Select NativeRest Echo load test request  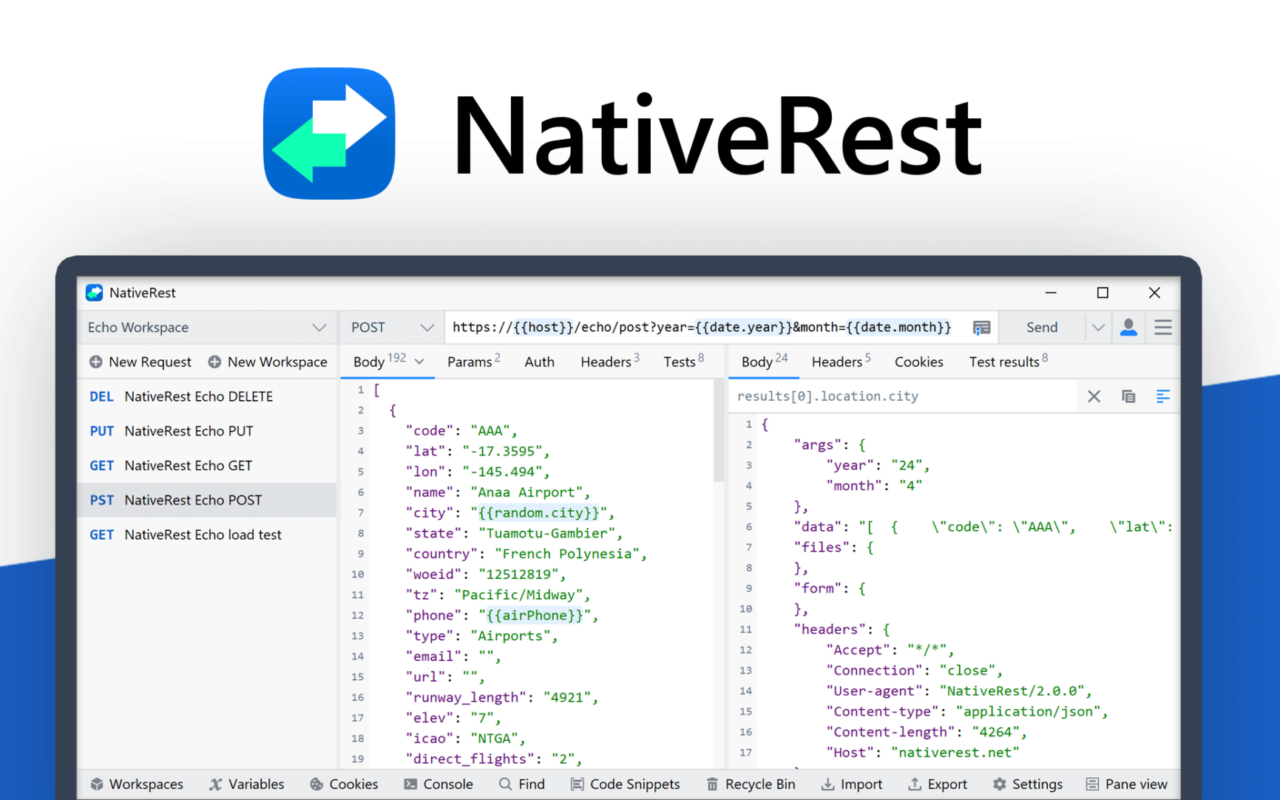[x=207, y=534]
